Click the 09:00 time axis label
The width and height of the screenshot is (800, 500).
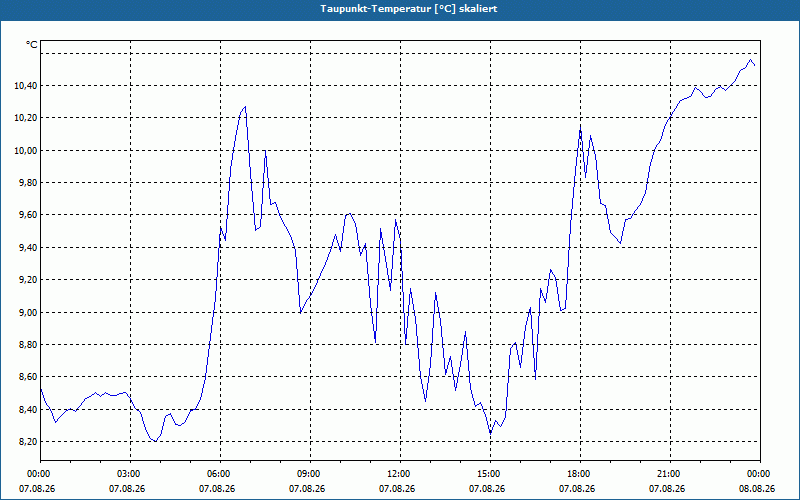click(310, 474)
